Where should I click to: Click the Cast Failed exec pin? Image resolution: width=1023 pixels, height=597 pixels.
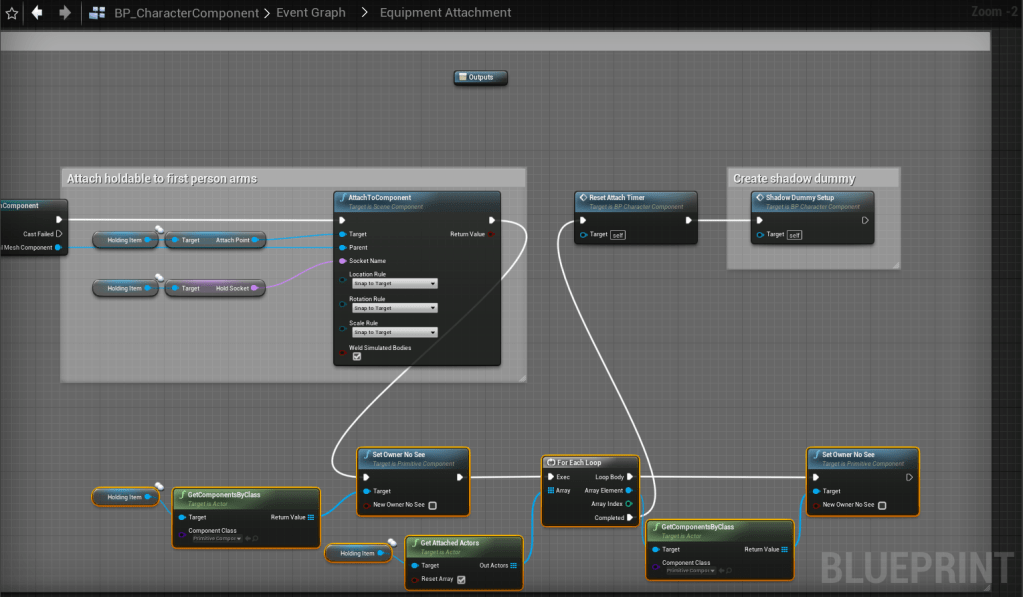pyautogui.click(x=59, y=233)
